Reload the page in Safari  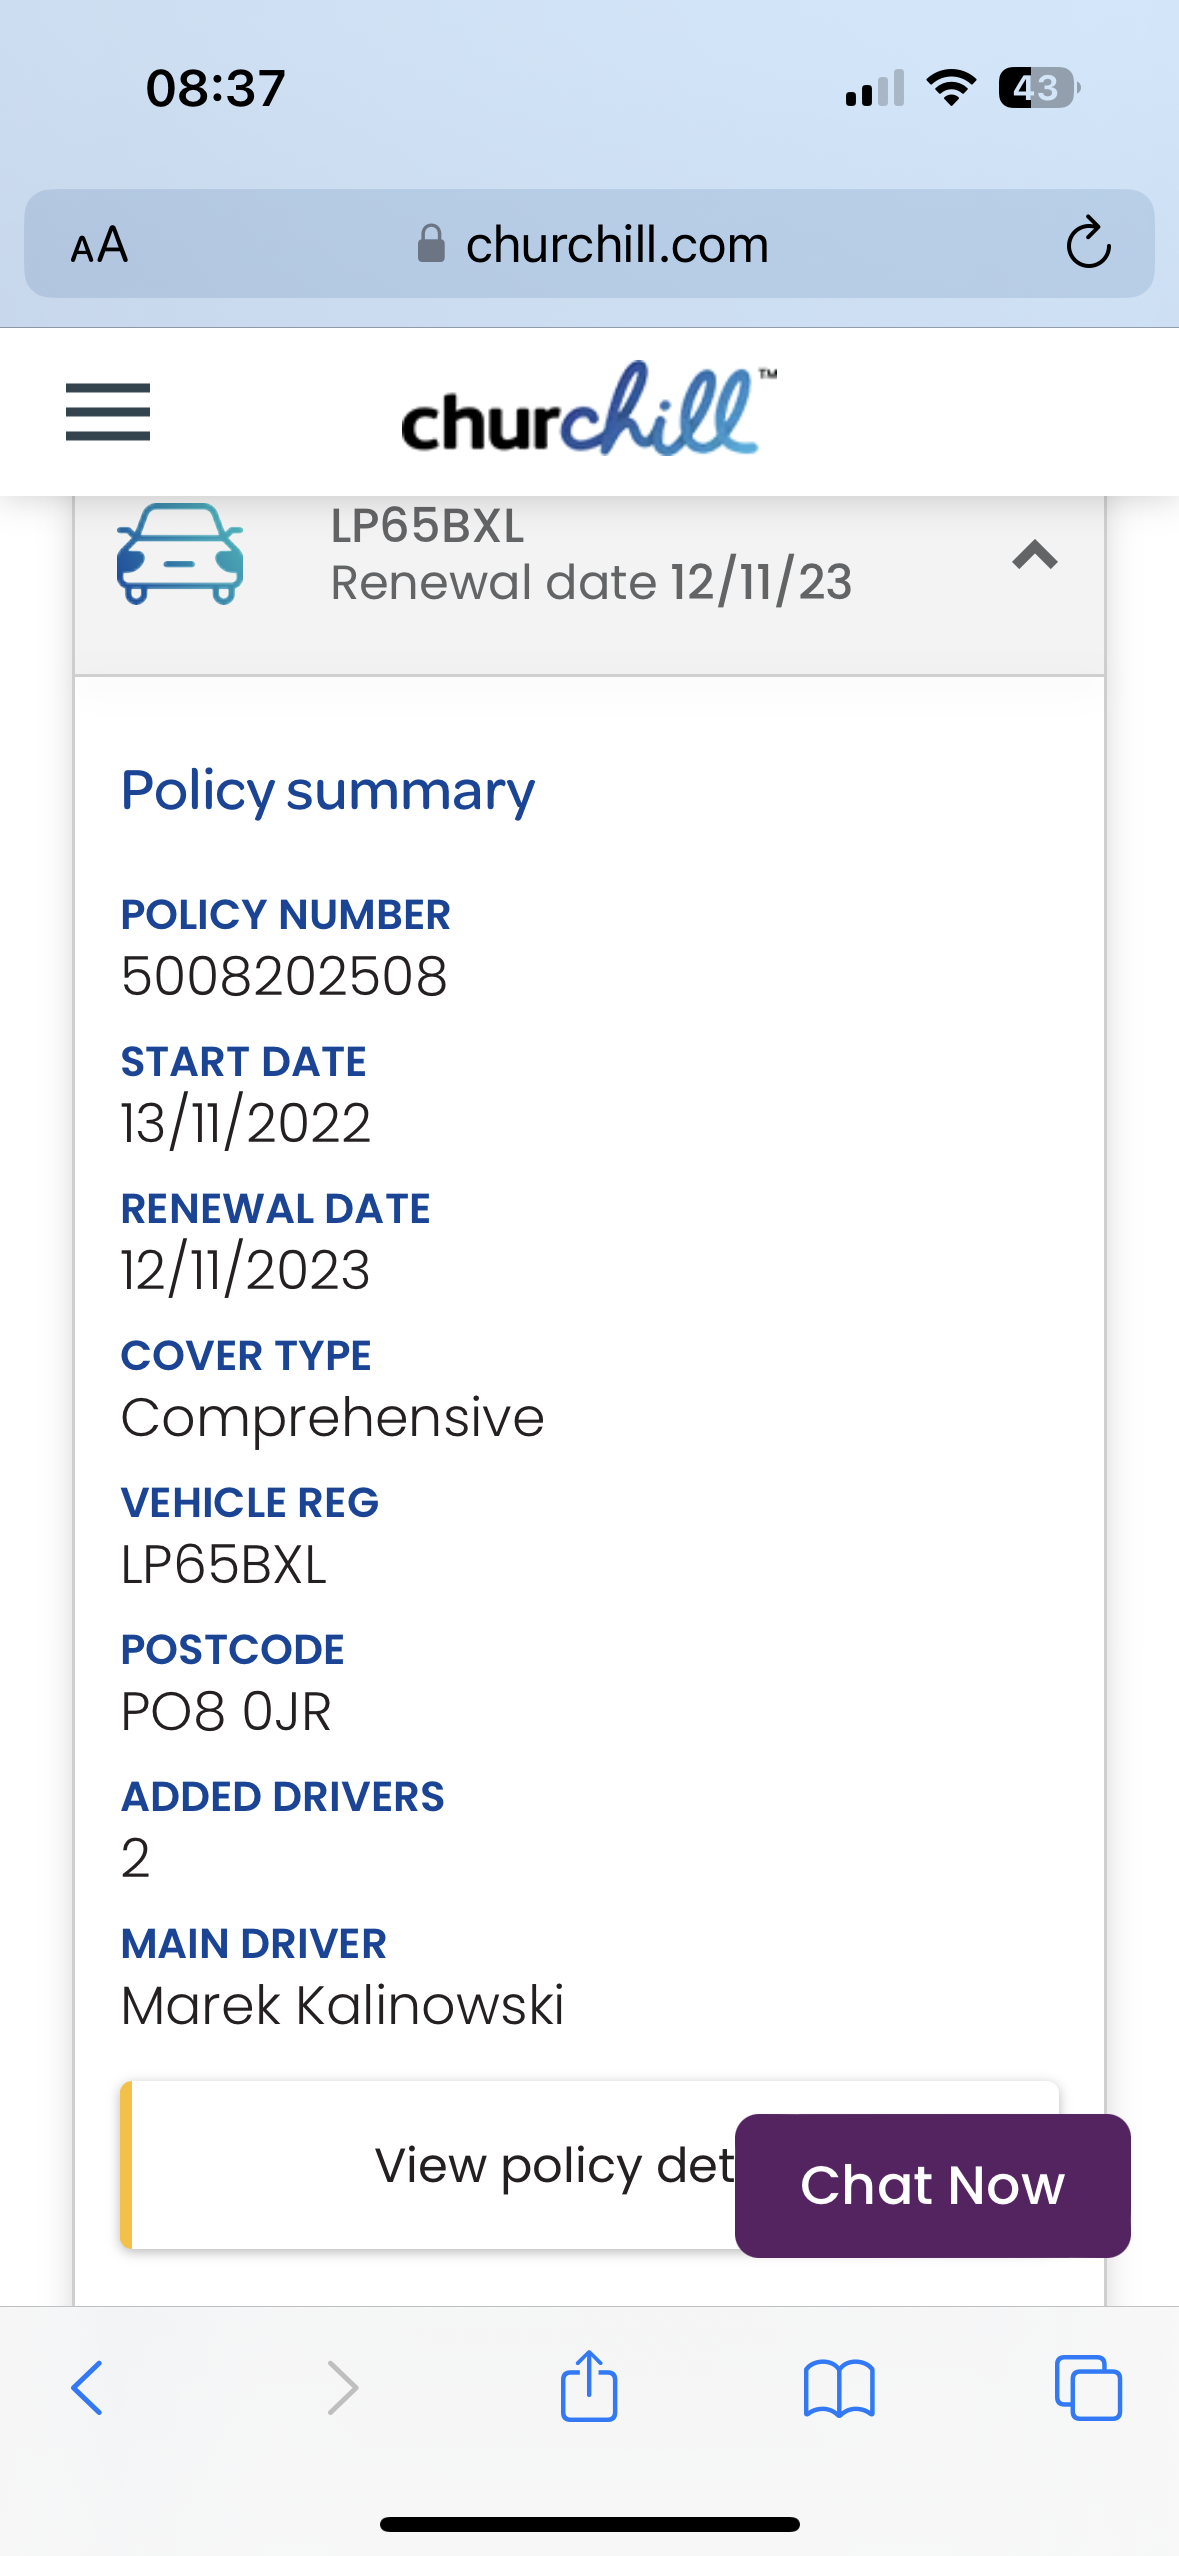(1087, 244)
